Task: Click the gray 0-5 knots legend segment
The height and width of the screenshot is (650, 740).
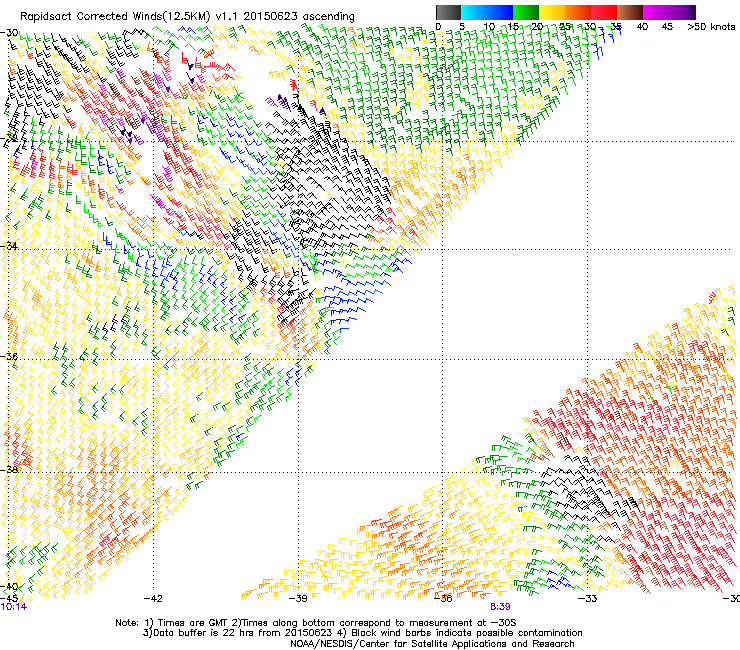Action: click(448, 12)
